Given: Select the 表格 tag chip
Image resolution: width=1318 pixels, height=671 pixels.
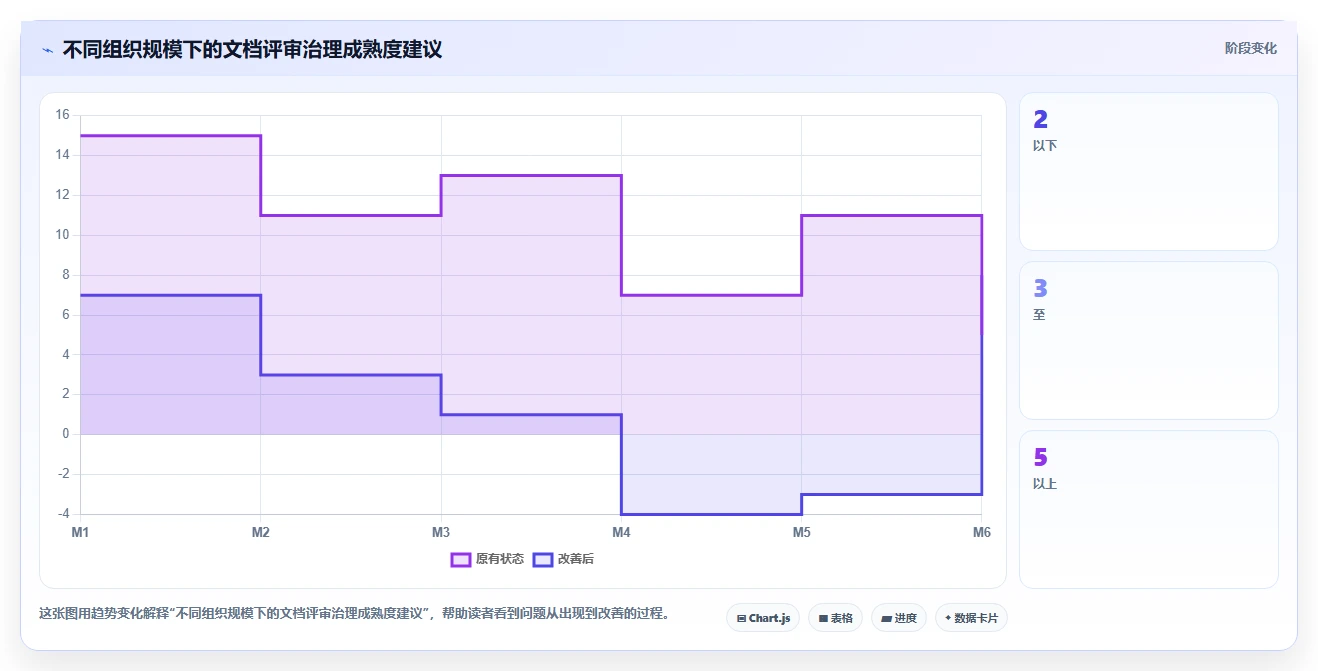Looking at the screenshot, I should click(835, 618).
